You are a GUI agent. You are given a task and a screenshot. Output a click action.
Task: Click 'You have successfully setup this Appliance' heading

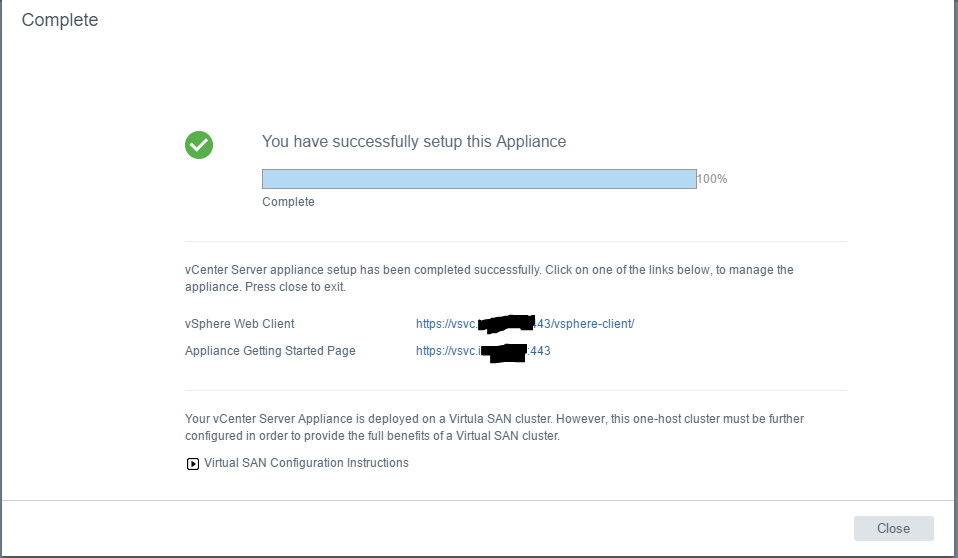414,142
